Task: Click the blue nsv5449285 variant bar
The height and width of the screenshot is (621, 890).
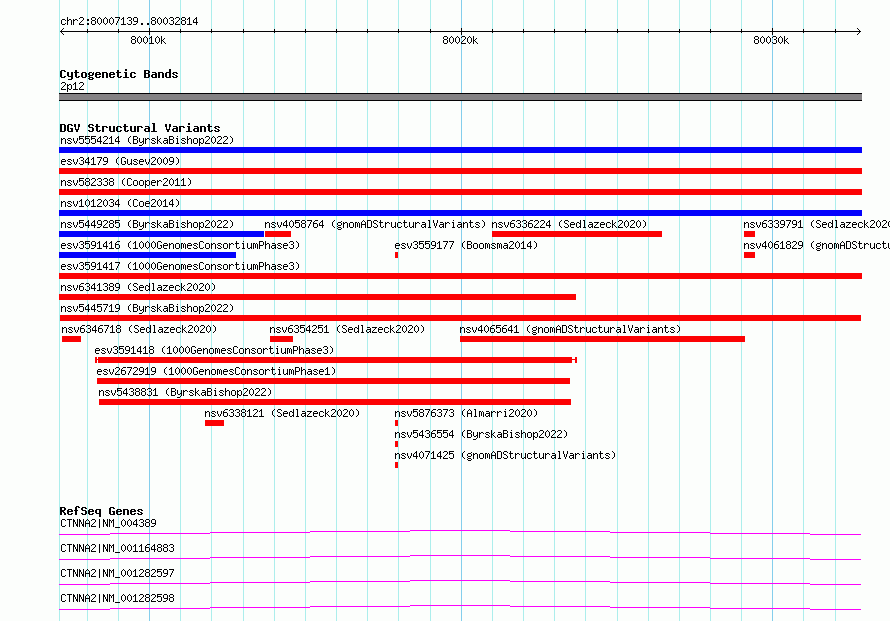Action: point(161,234)
